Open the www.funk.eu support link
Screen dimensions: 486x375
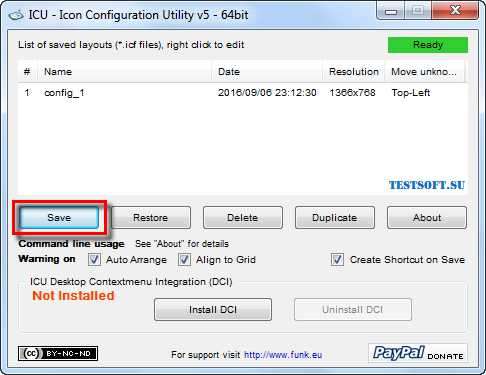[283, 355]
